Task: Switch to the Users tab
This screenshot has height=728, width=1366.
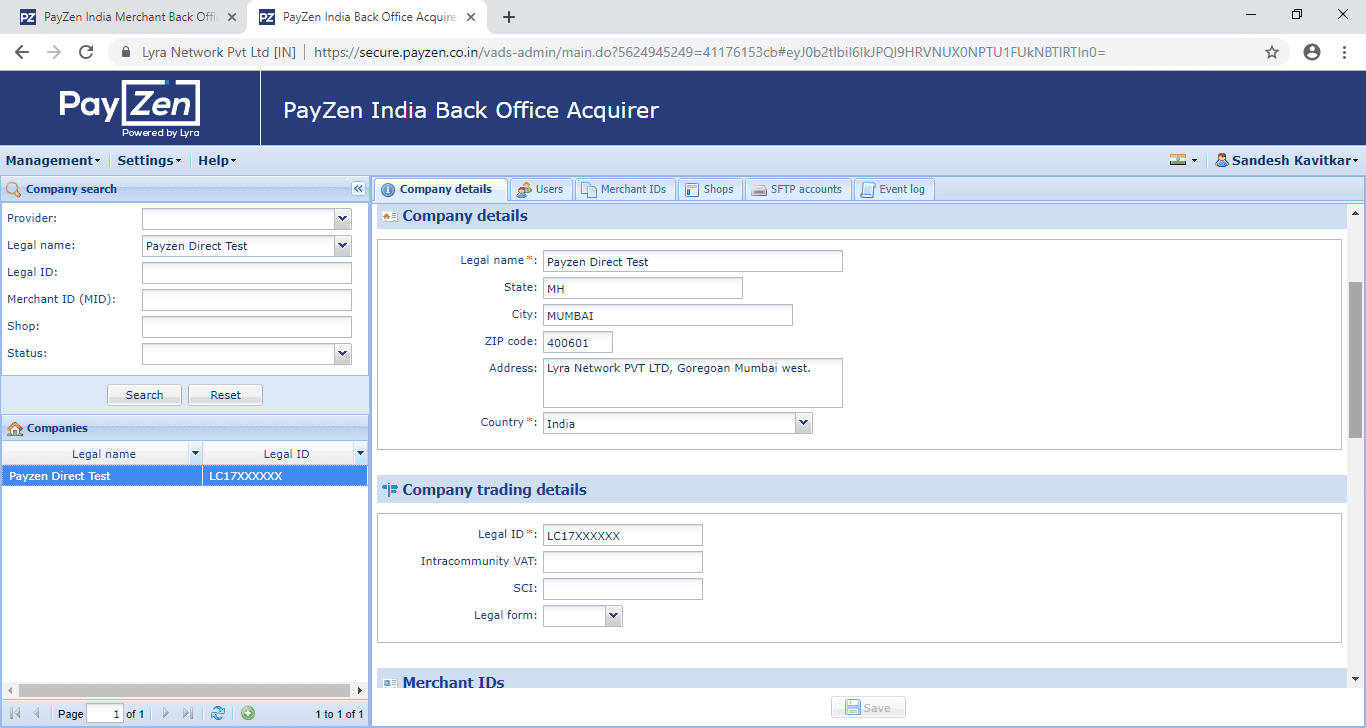Action: point(540,189)
